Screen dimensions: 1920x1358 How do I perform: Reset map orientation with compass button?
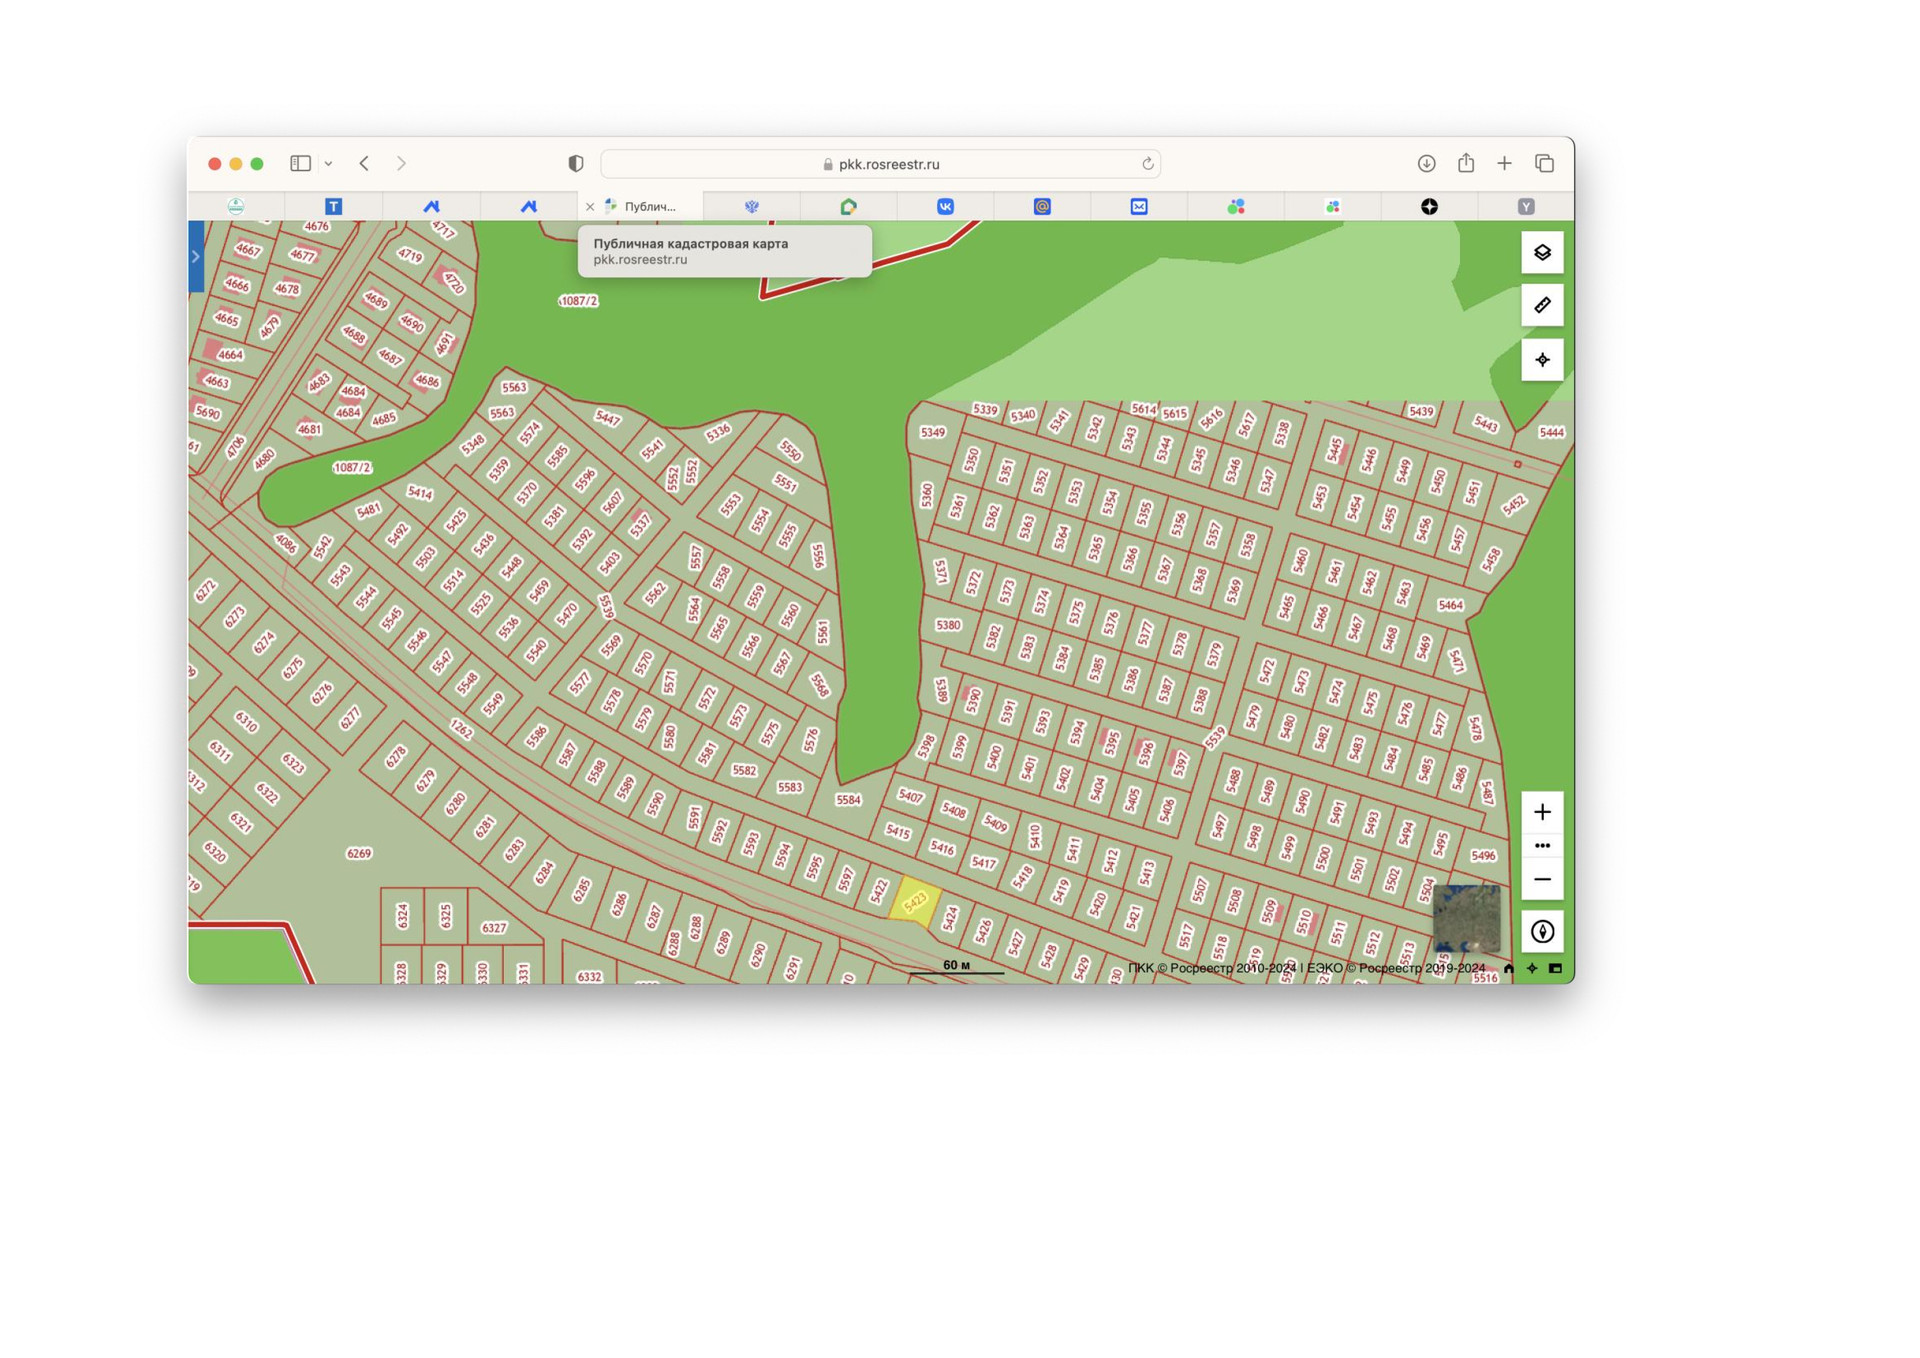click(1542, 932)
